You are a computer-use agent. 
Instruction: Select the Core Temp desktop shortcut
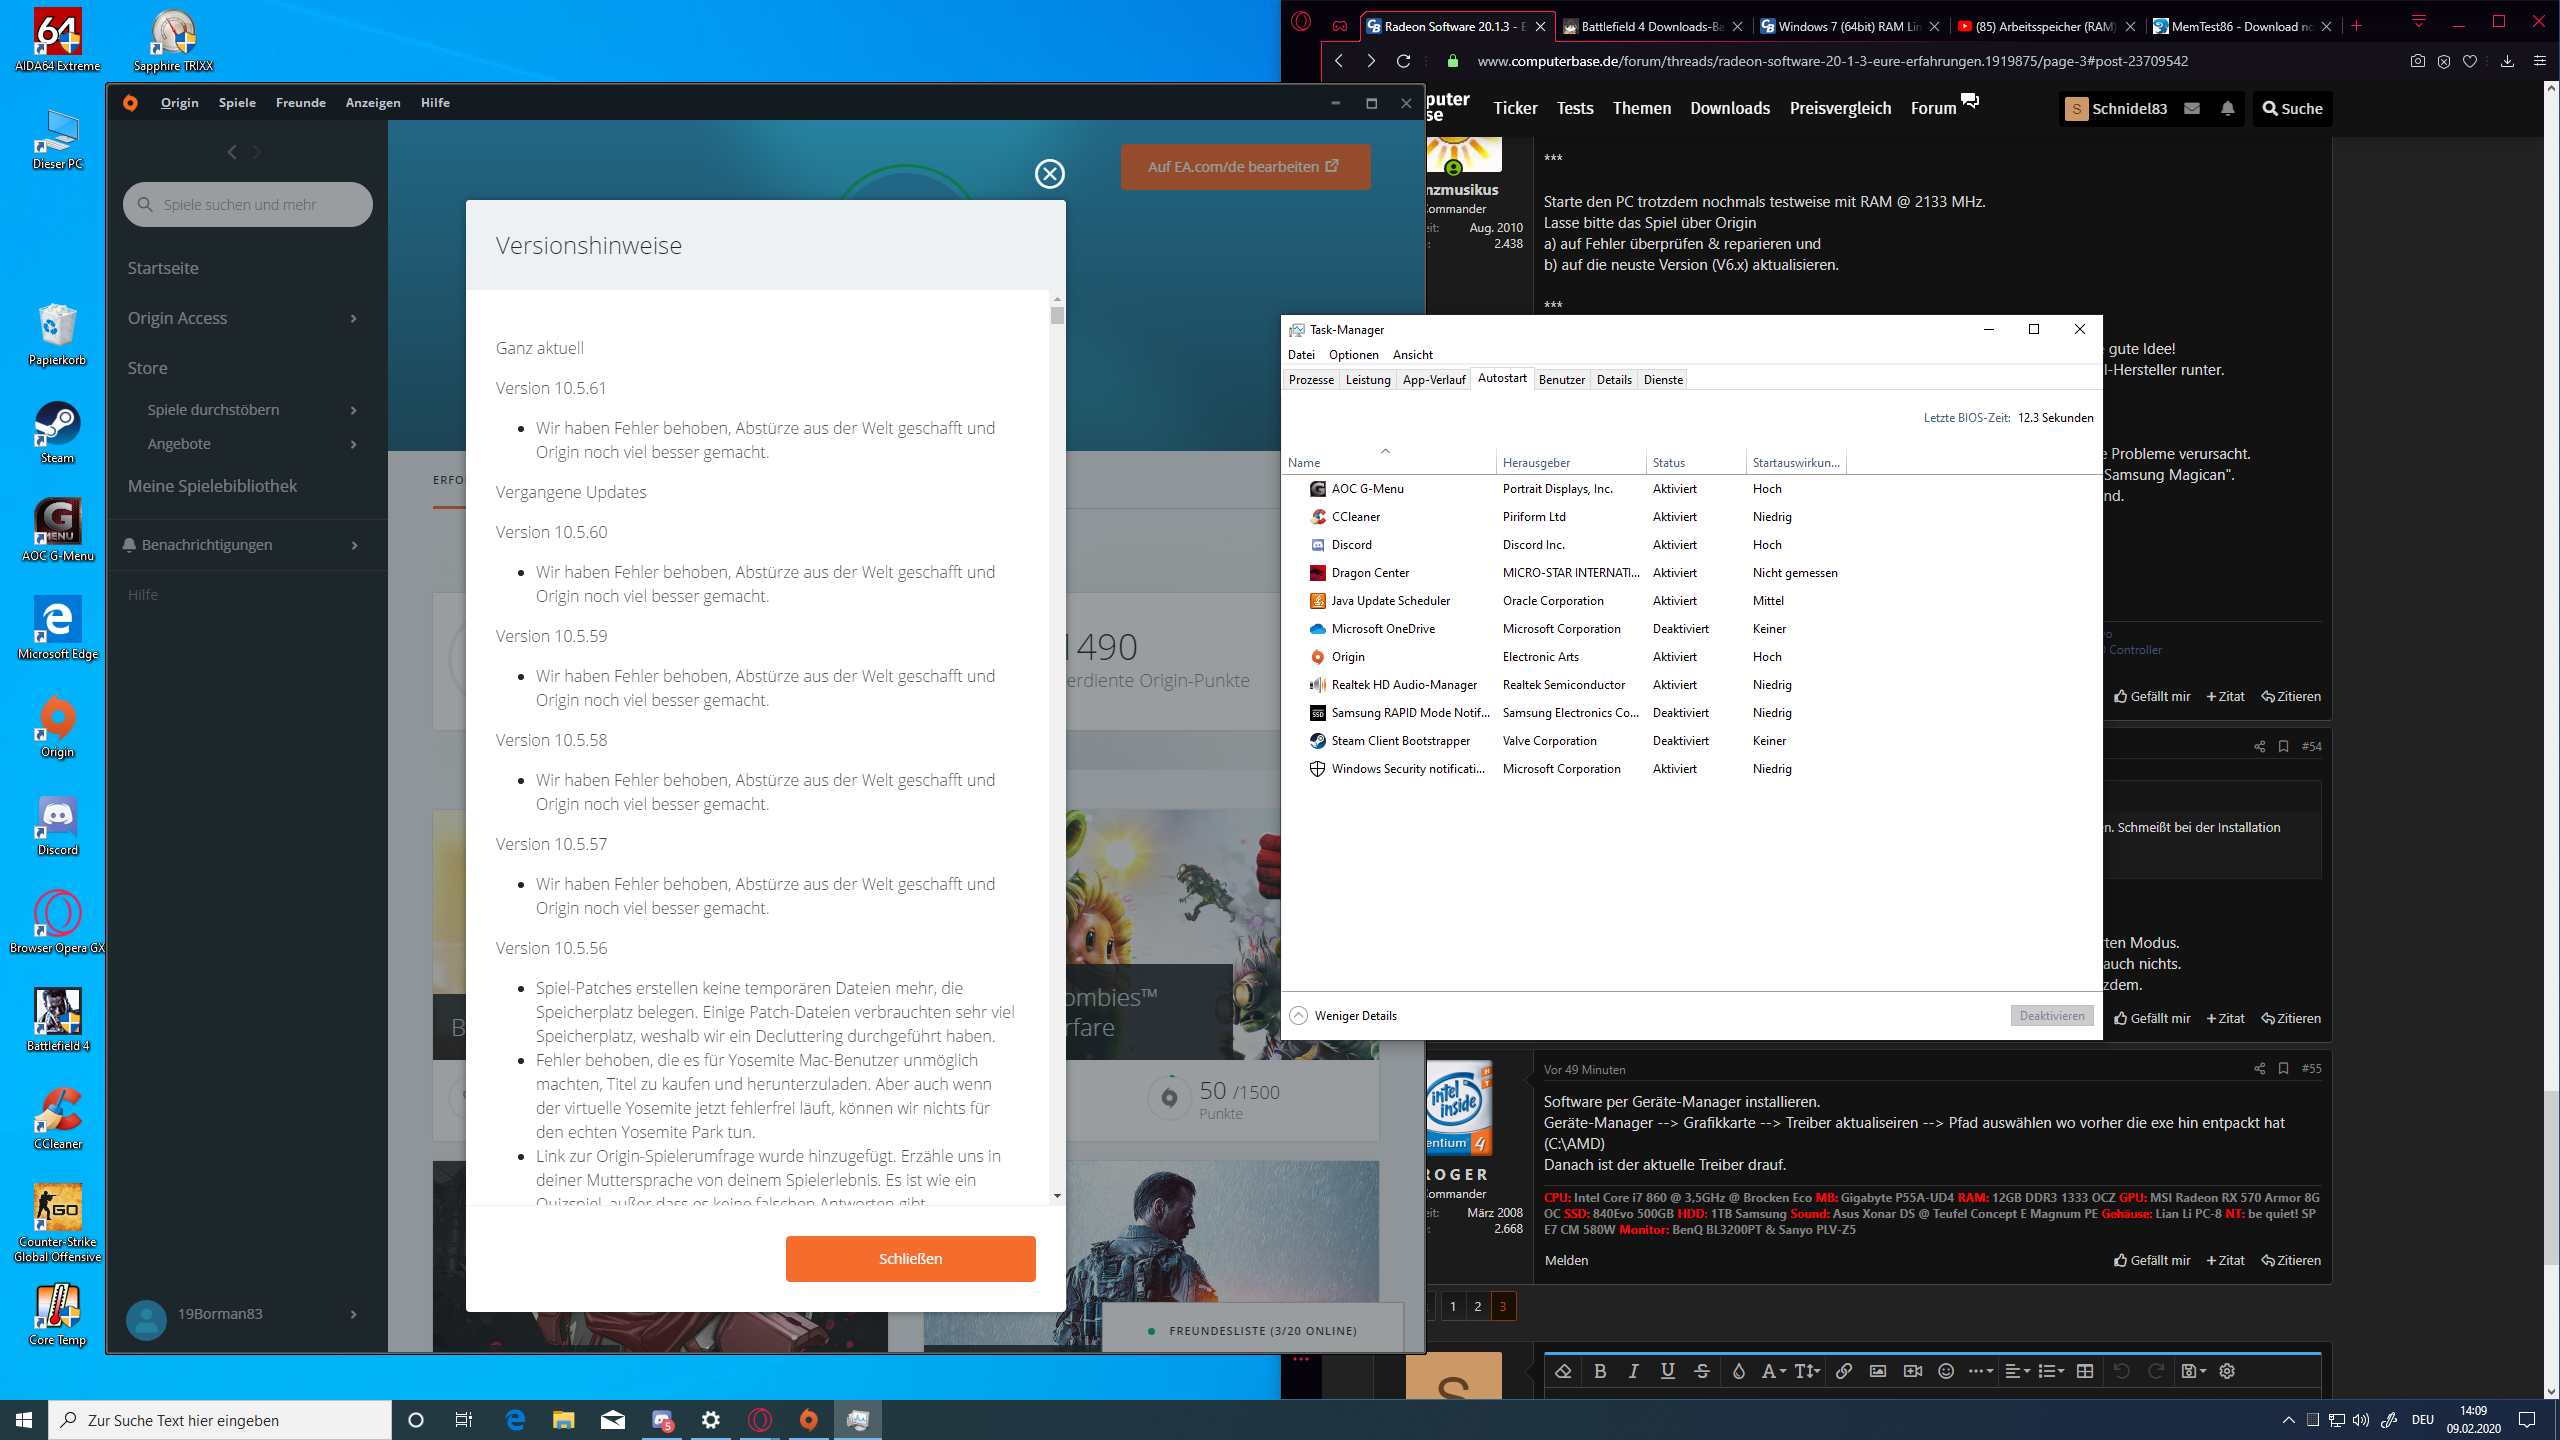coord(57,1315)
